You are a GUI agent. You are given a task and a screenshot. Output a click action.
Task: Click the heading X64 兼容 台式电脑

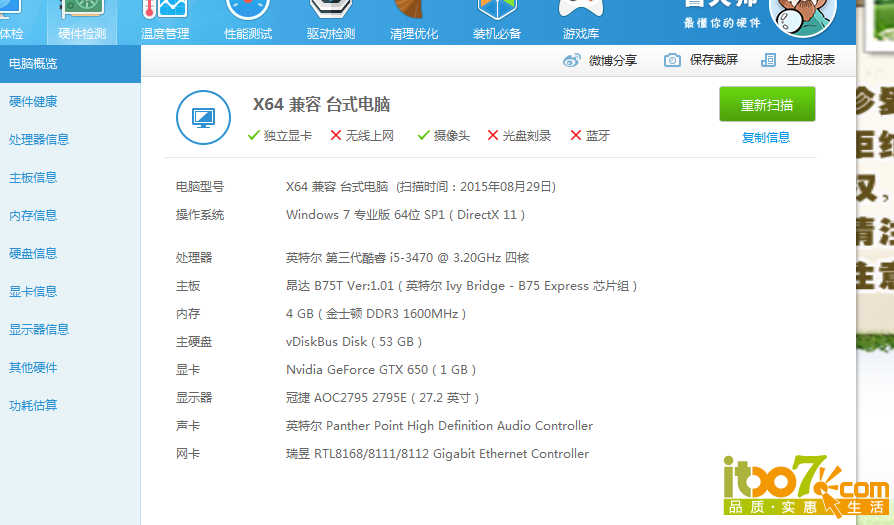322,104
